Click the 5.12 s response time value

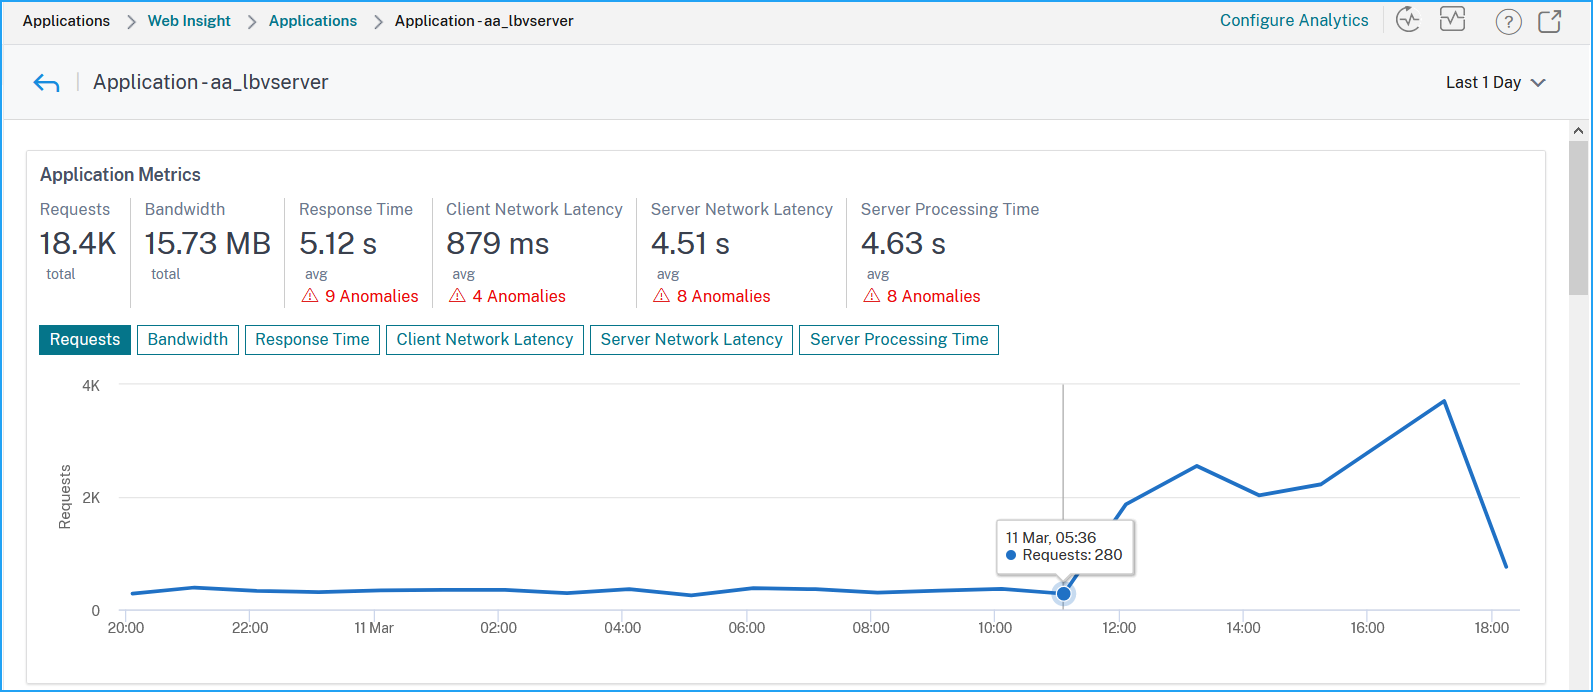[338, 243]
